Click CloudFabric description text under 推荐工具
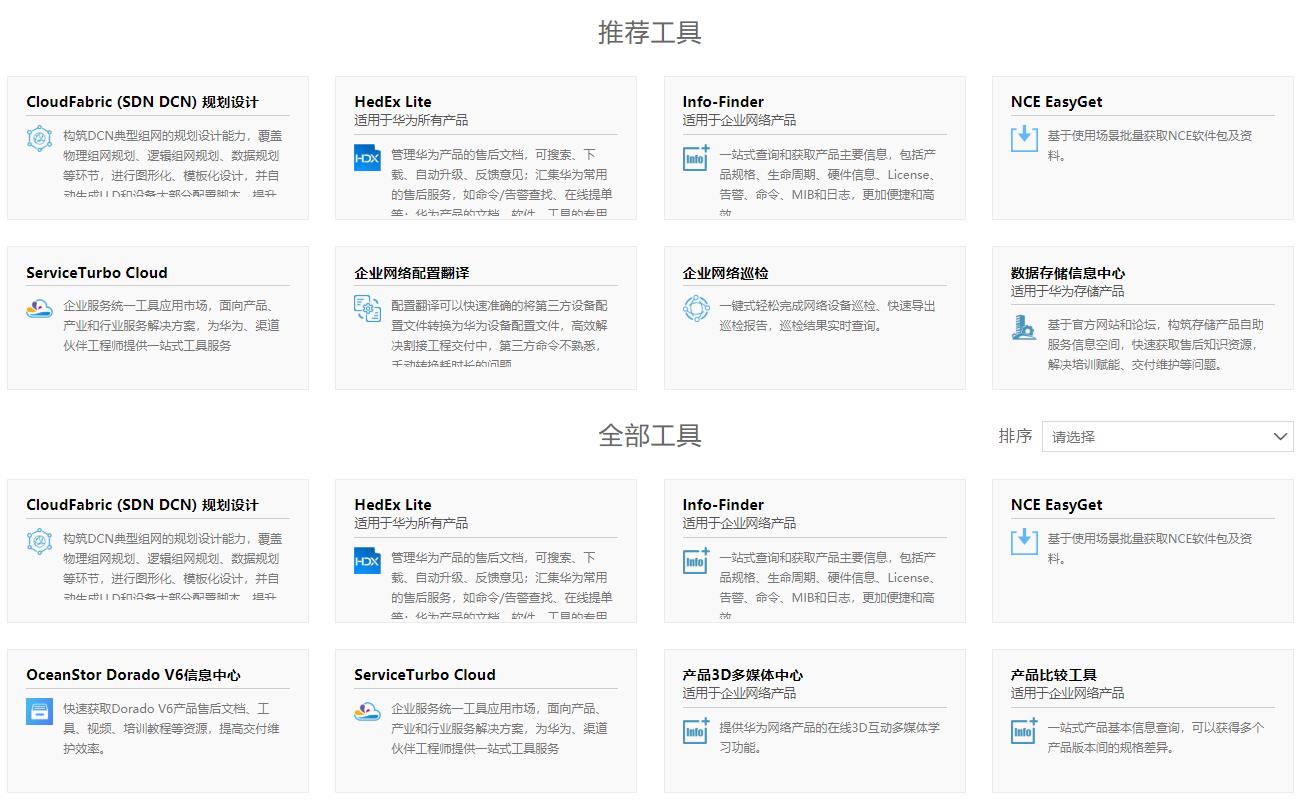 click(x=172, y=160)
